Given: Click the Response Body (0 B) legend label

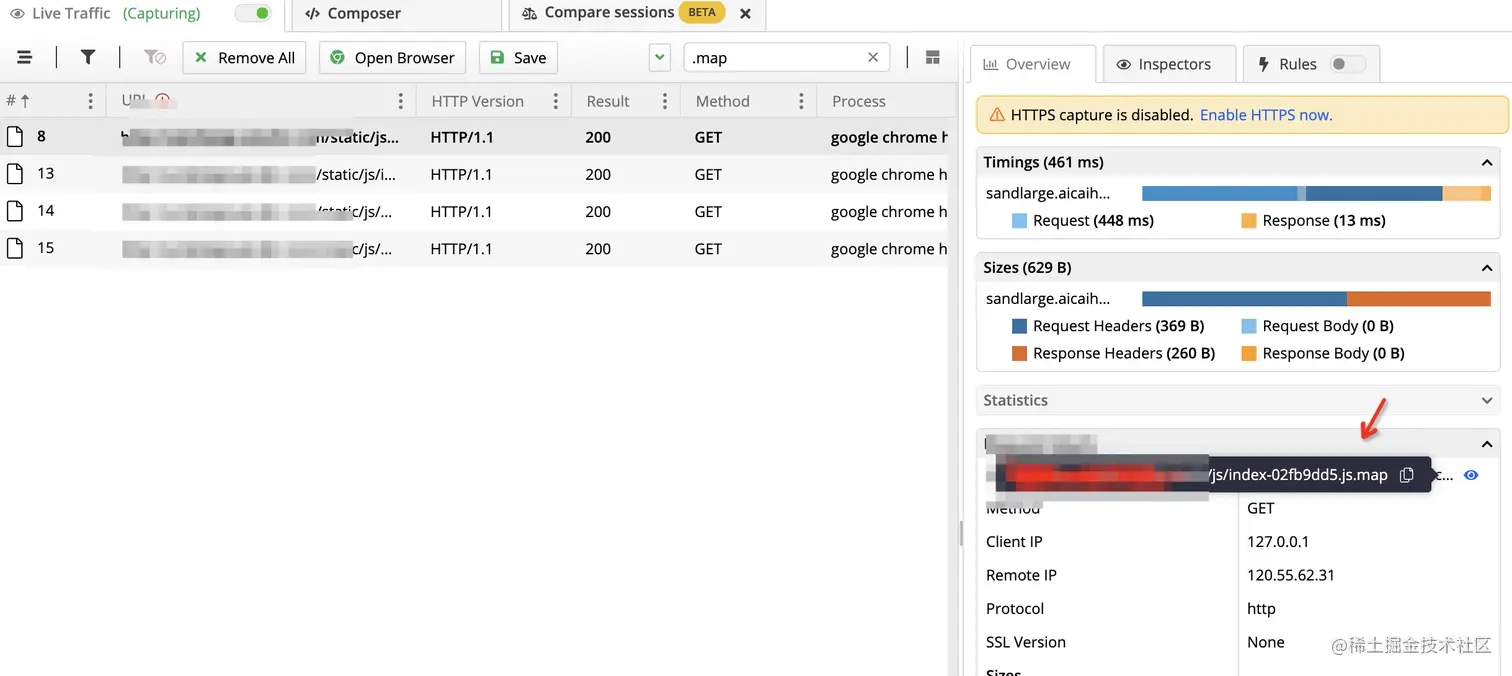Looking at the screenshot, I should (x=1333, y=353).
